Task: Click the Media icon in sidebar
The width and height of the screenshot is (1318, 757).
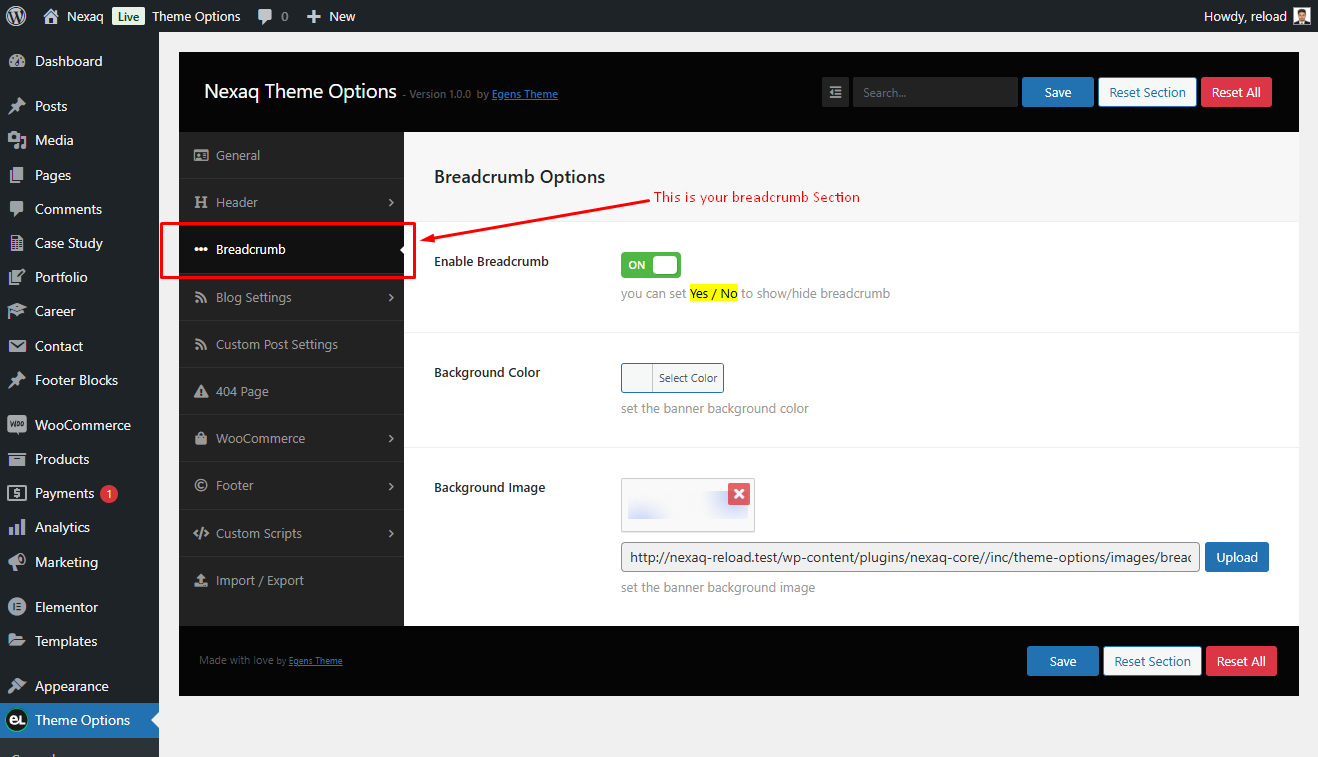Action: point(17,140)
